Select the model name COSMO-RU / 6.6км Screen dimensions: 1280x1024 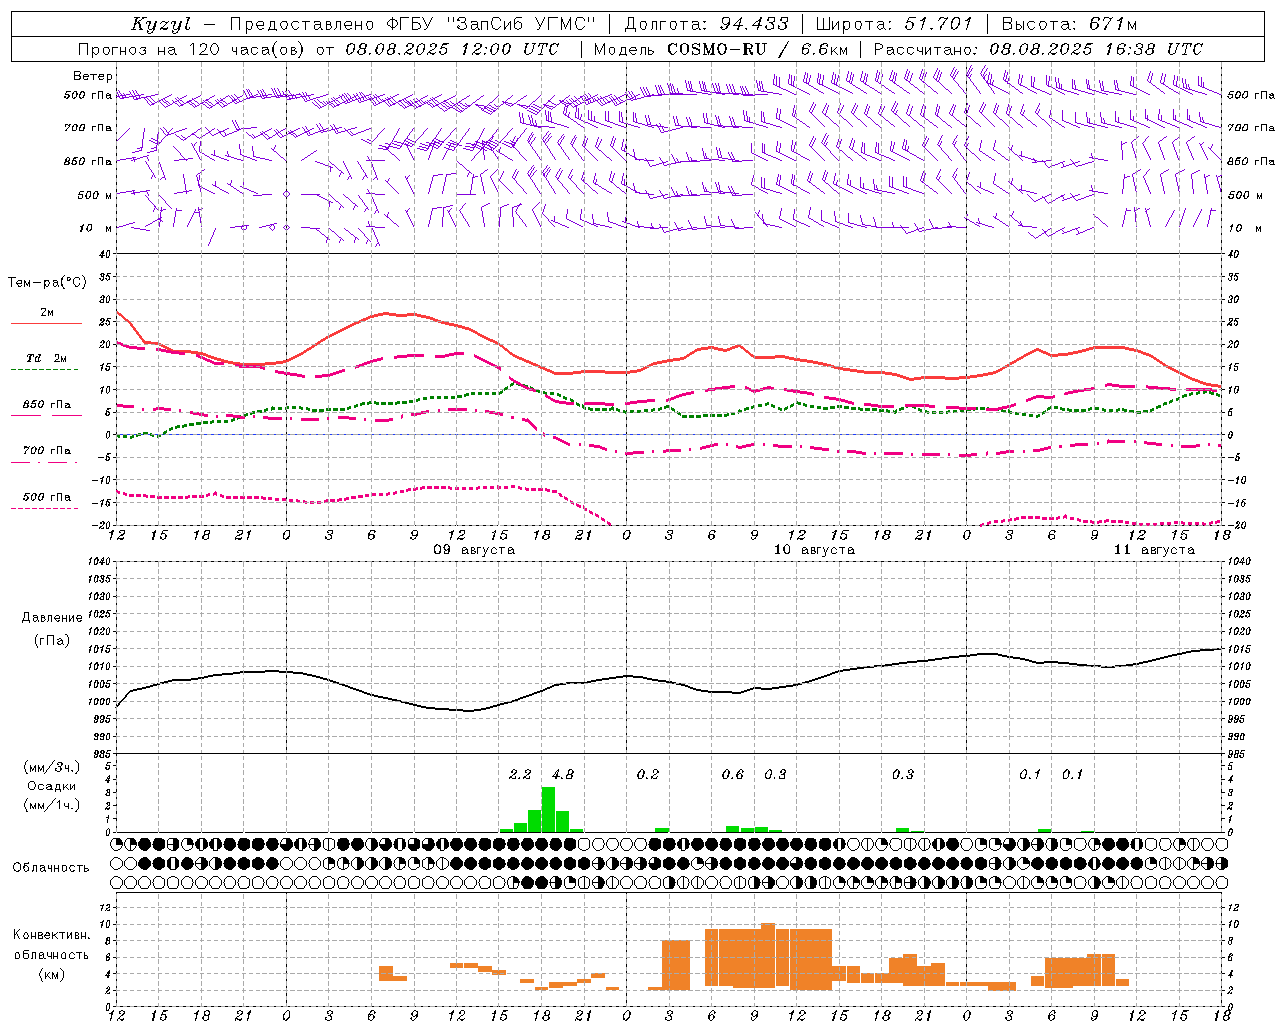pyautogui.click(x=757, y=49)
